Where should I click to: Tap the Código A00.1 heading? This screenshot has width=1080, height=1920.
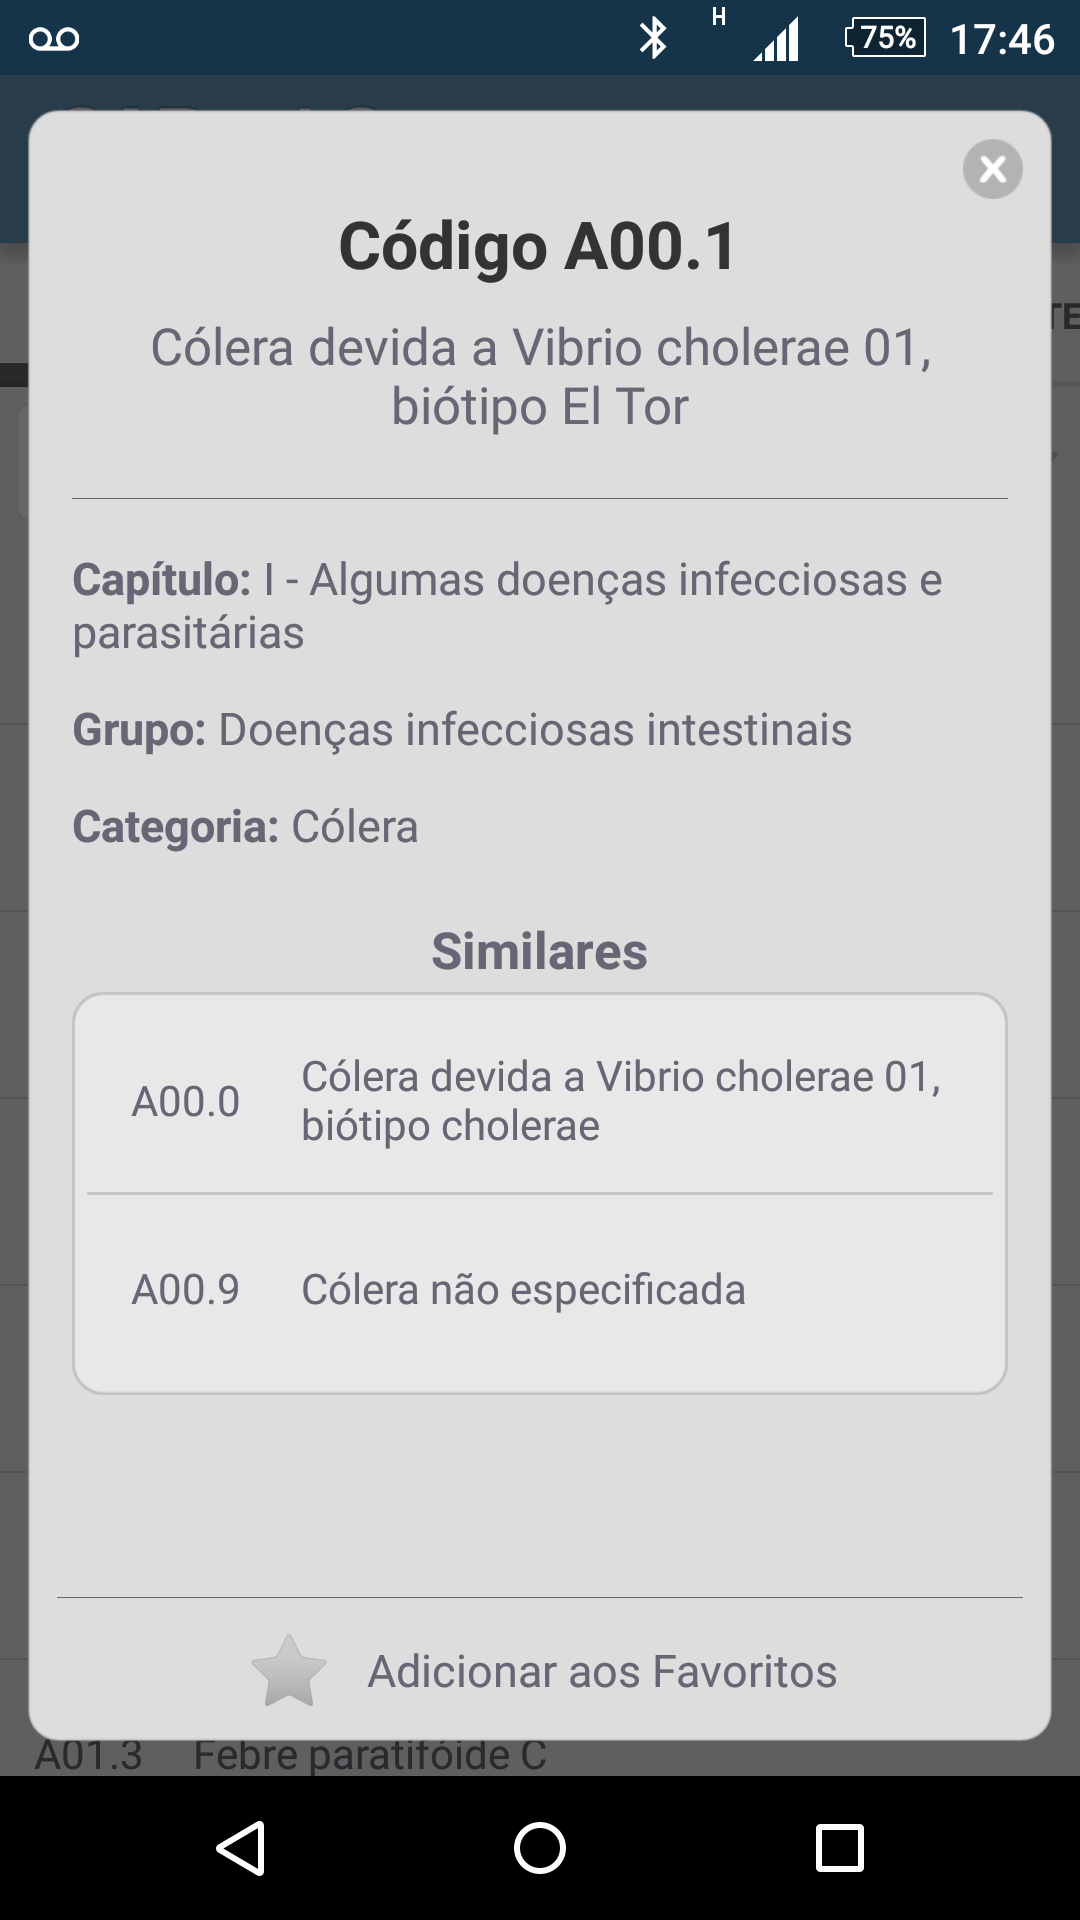[x=539, y=246]
